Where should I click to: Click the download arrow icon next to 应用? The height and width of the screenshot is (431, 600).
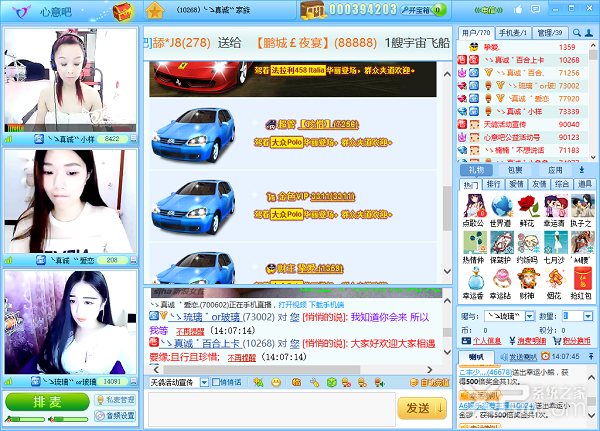pos(582,170)
